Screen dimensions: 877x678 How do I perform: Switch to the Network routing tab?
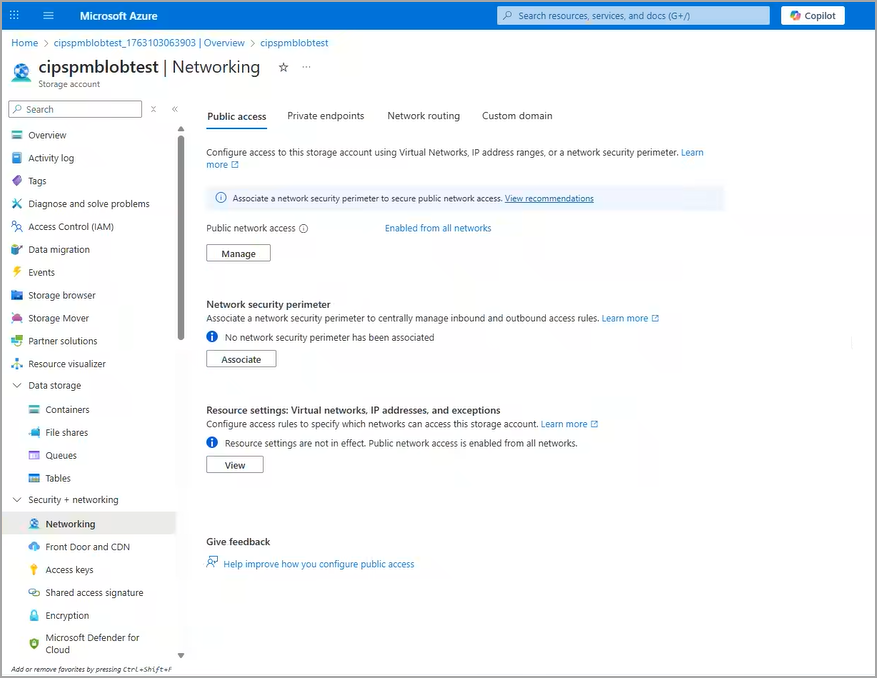pyautogui.click(x=423, y=116)
